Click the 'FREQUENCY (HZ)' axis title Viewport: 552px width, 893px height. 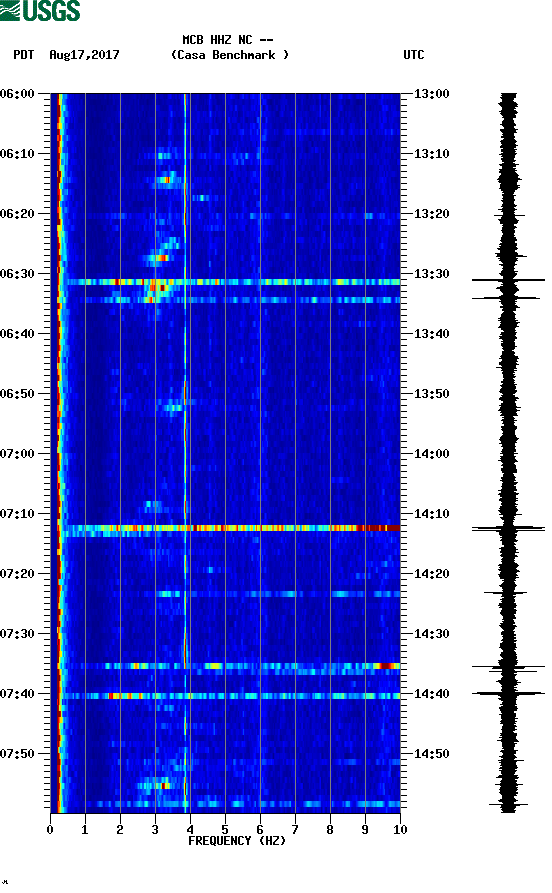coord(237,841)
